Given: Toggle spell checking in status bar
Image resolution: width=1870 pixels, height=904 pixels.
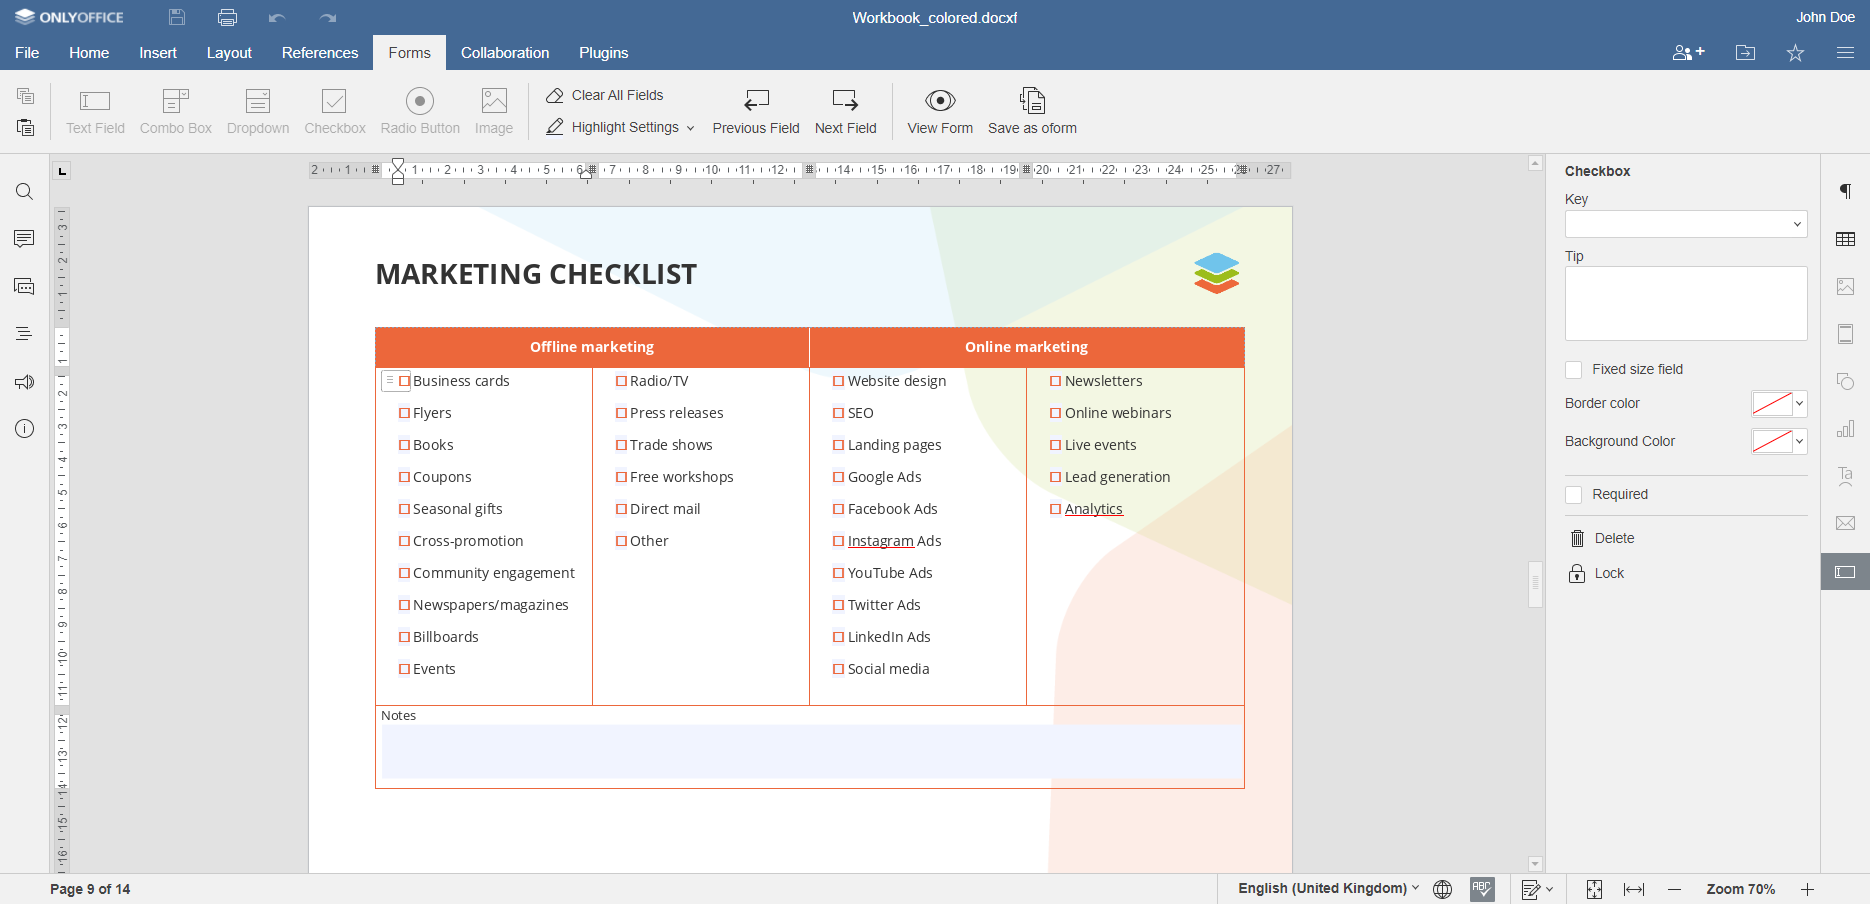Looking at the screenshot, I should [1481, 888].
